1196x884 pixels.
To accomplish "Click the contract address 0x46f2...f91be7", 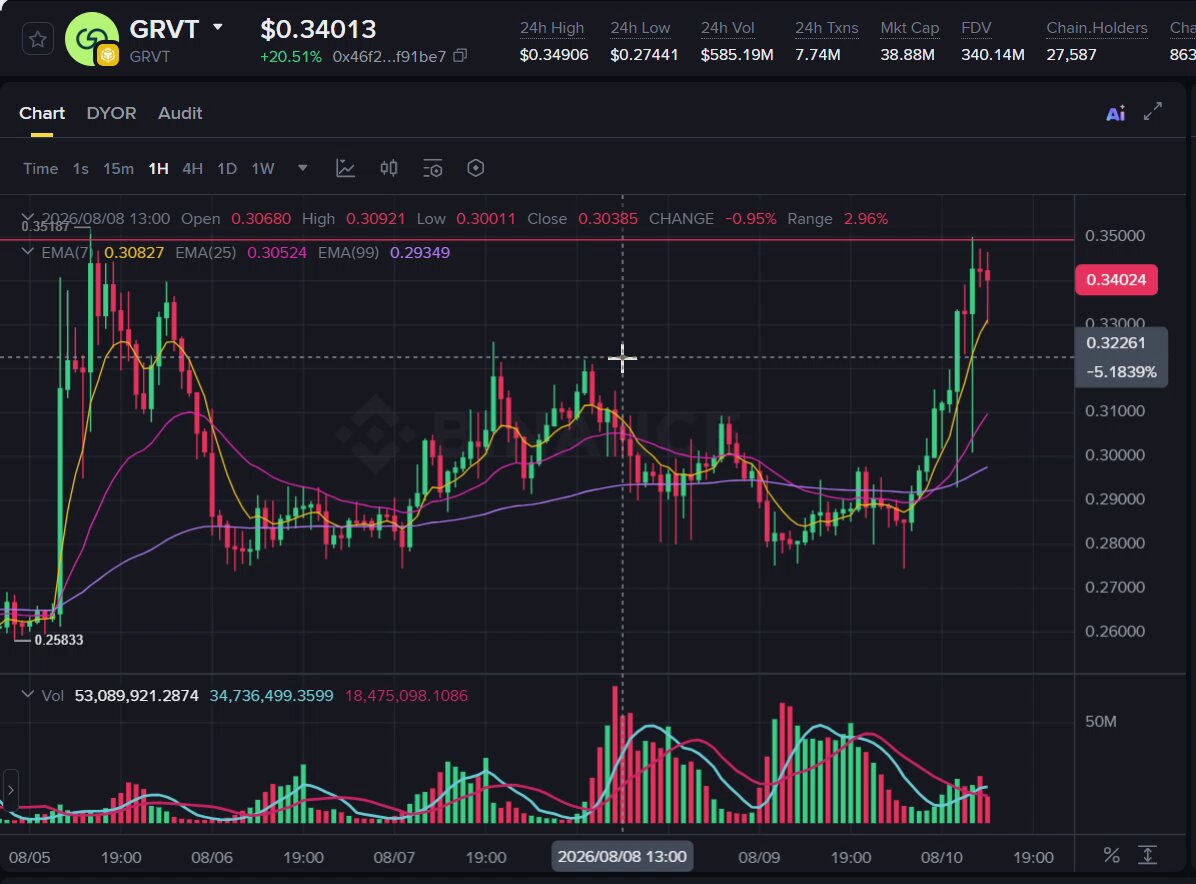I will 389,56.
